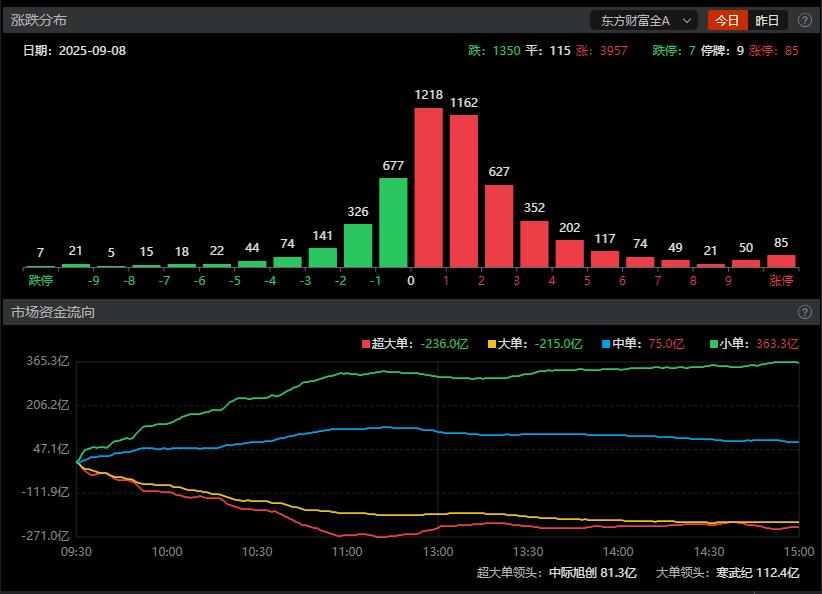
Task: Click 大单 value -215.0亿
Action: tap(558, 344)
